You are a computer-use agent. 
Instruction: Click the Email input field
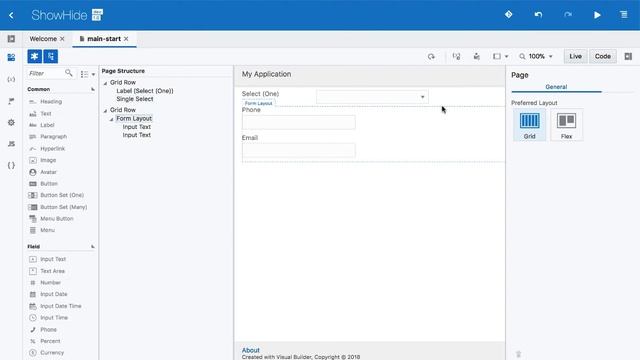click(299, 150)
